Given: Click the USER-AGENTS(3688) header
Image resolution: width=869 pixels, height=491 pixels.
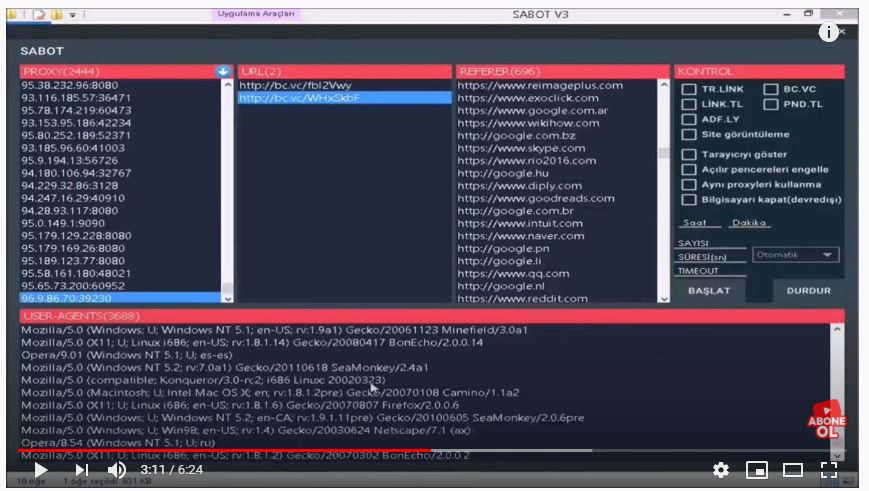Looking at the screenshot, I should coord(432,316).
